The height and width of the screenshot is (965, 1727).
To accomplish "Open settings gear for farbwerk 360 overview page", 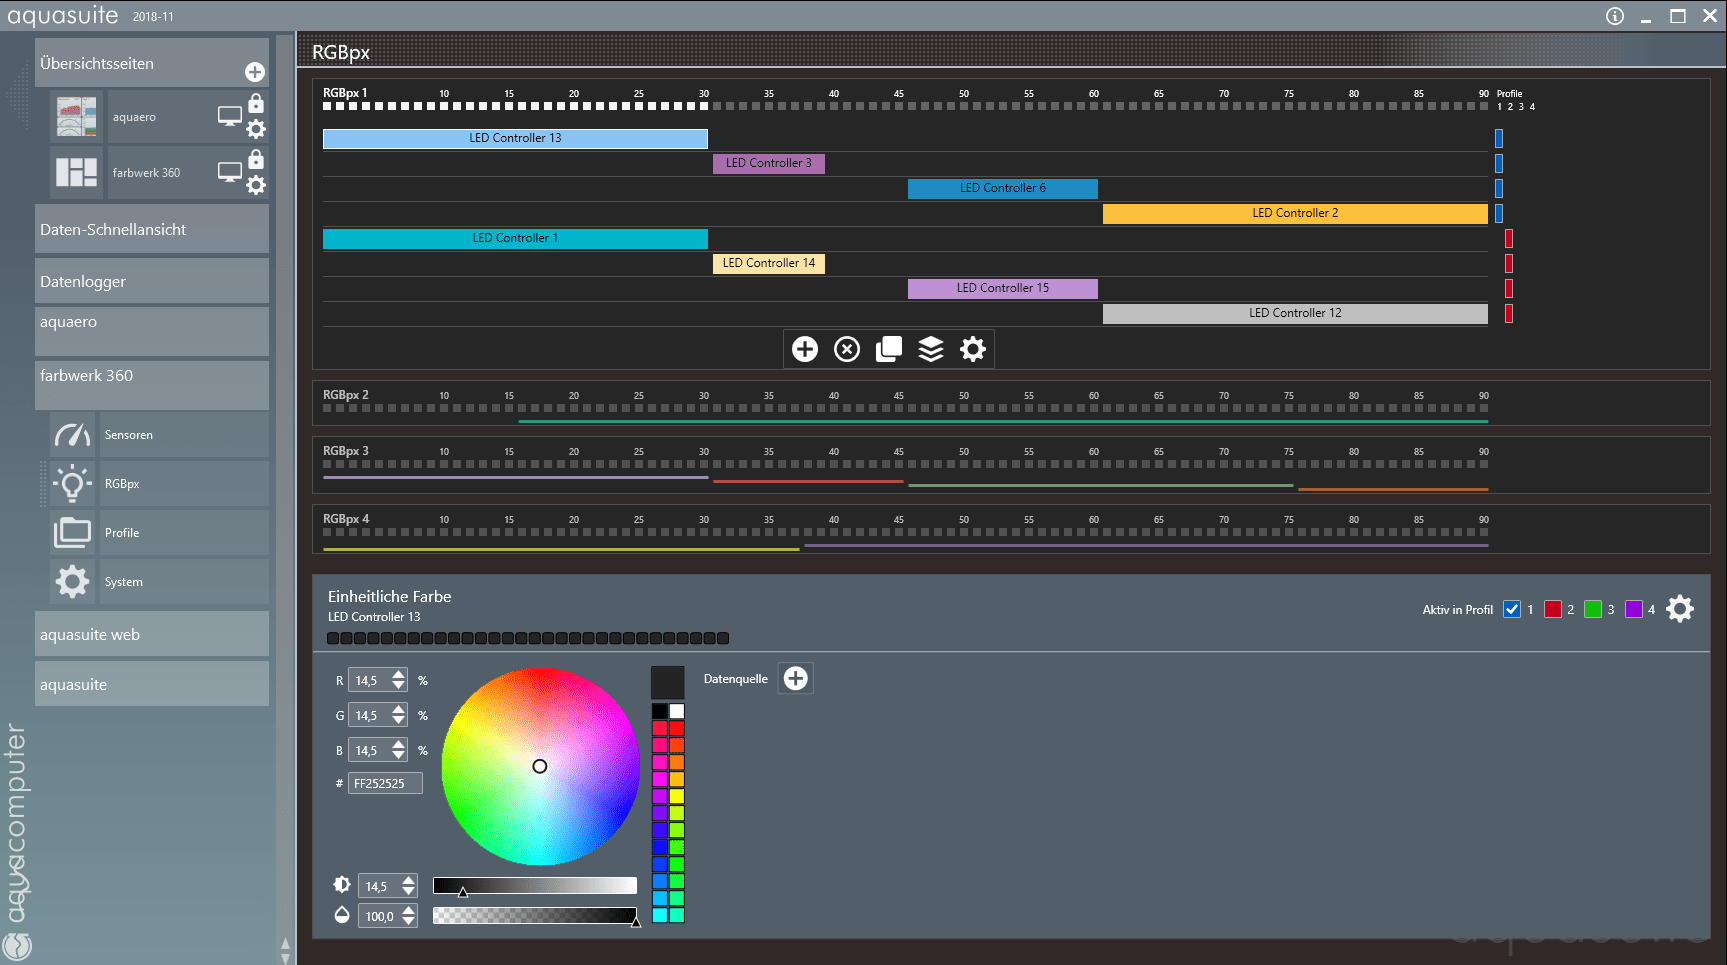I will [256, 185].
